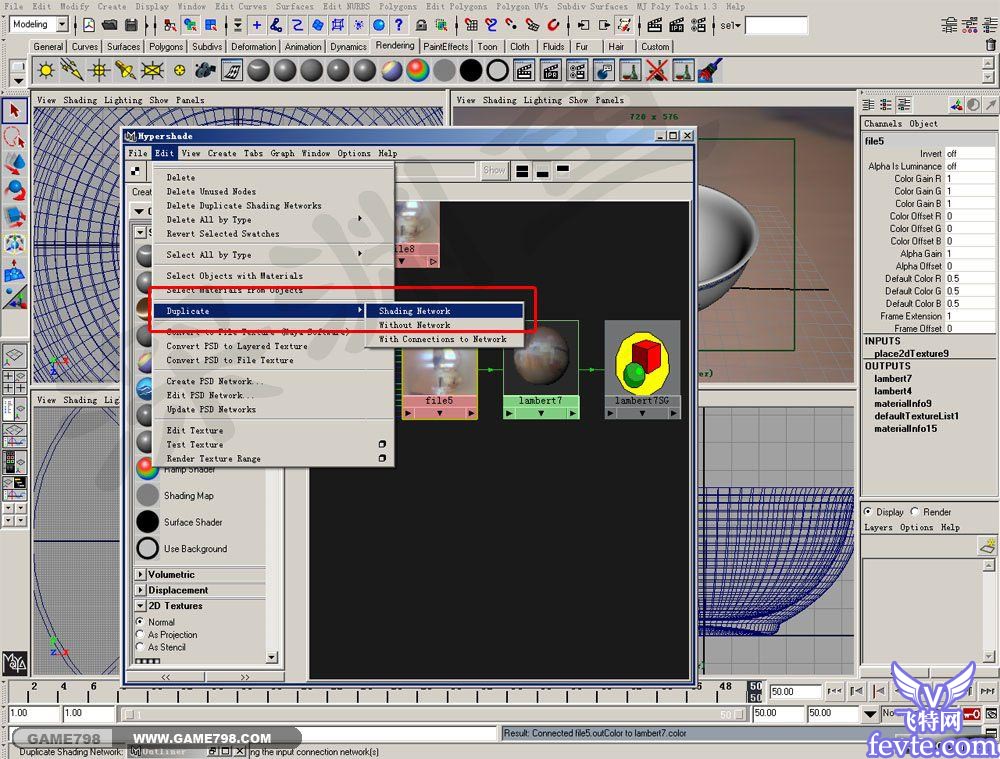Click Surface Shader in Hypershade create list

193,522
